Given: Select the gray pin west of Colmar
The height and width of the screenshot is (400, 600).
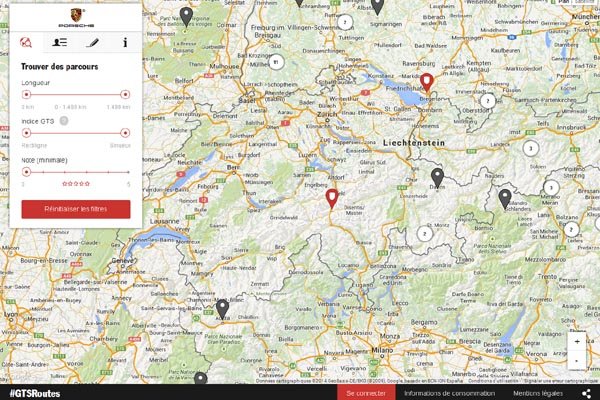Looking at the screenshot, I should point(186,16).
